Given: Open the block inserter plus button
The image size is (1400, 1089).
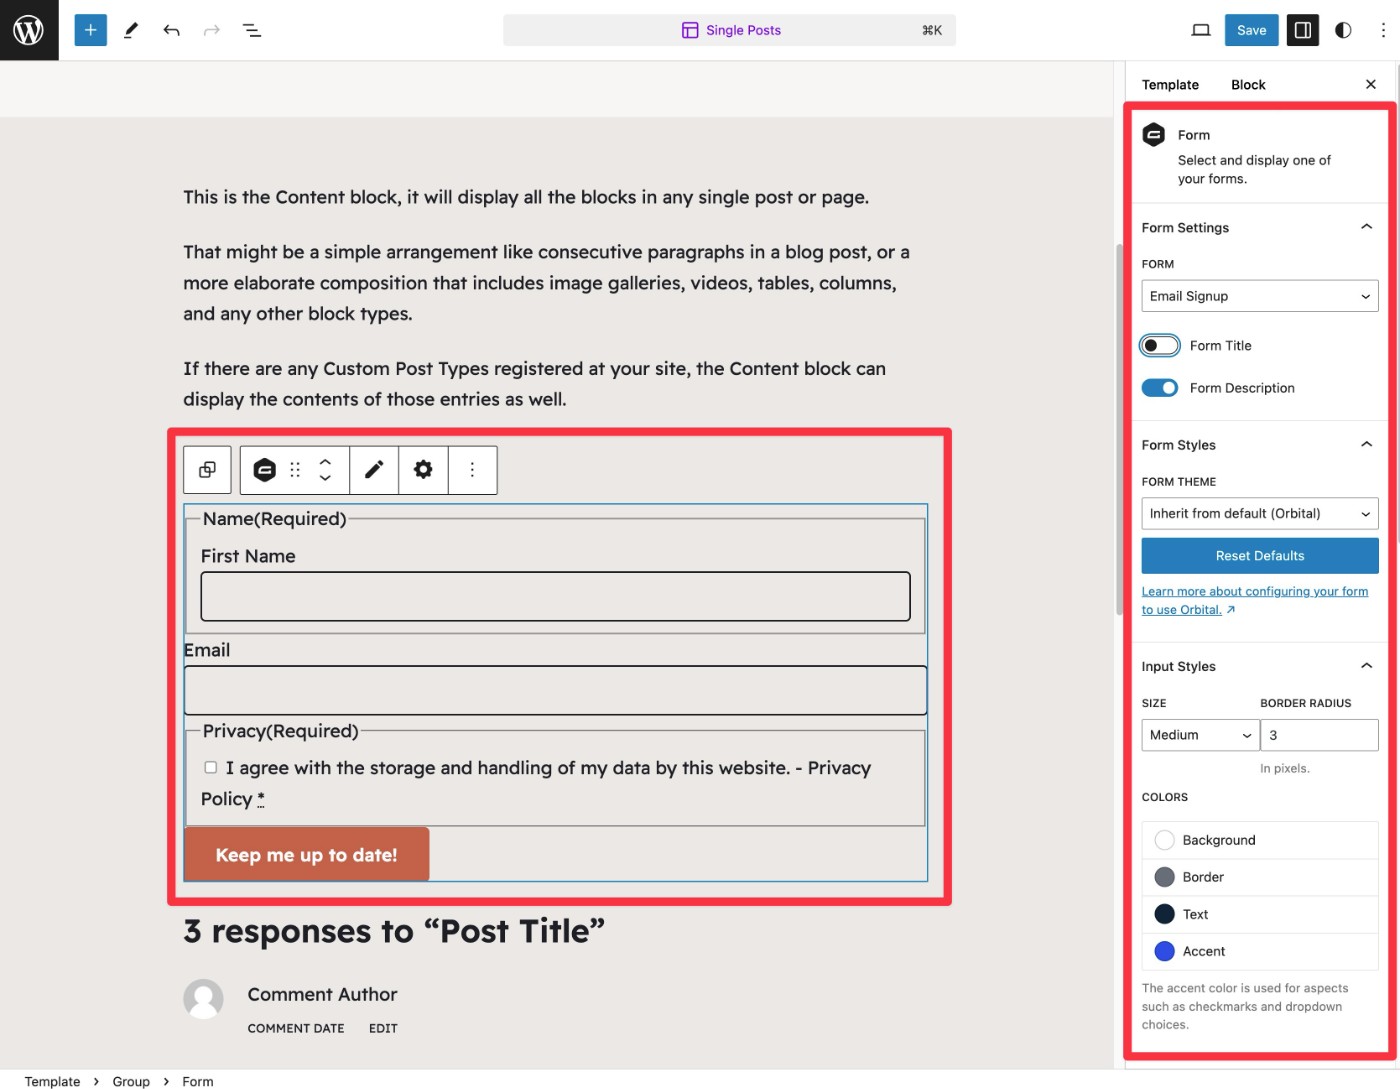Looking at the screenshot, I should [x=90, y=30].
